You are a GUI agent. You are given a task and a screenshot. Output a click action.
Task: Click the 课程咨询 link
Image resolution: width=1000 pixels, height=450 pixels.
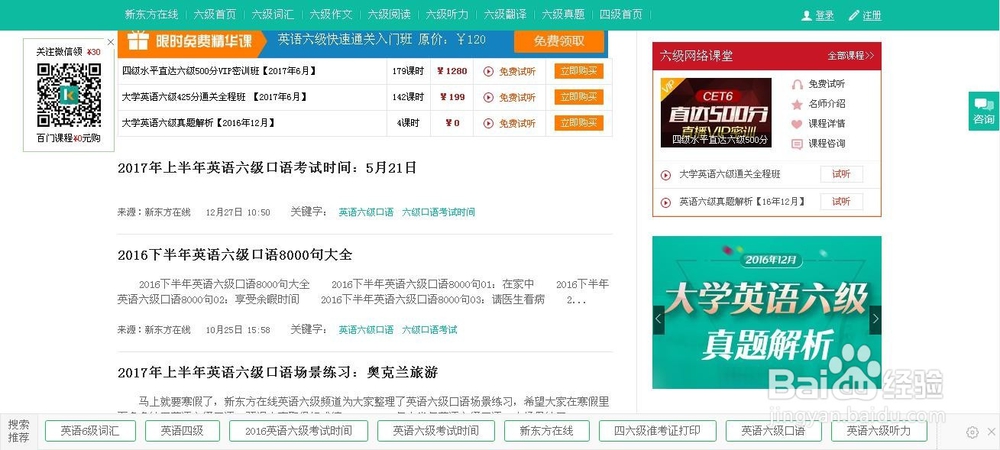click(x=827, y=144)
